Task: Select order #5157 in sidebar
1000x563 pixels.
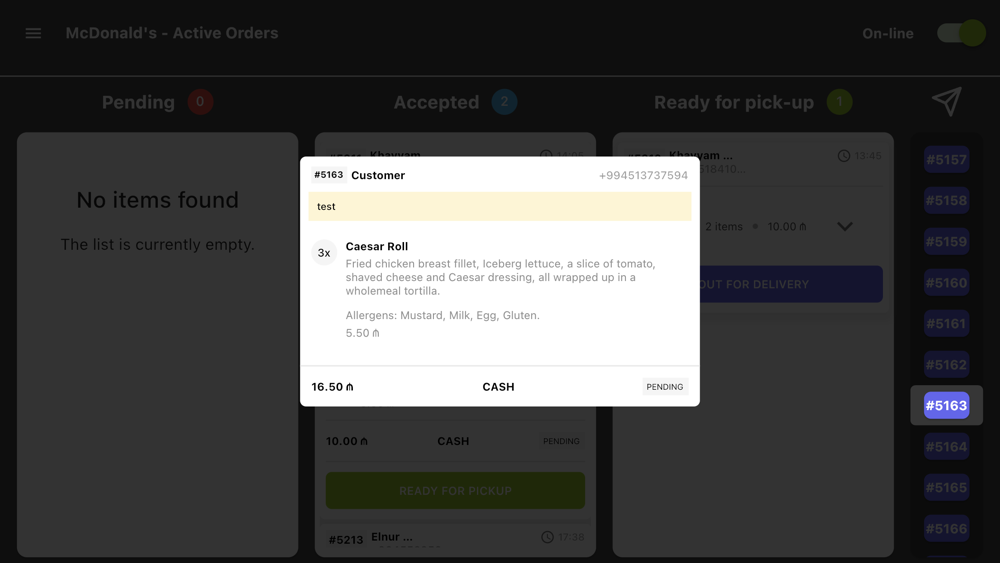Action: point(946,159)
